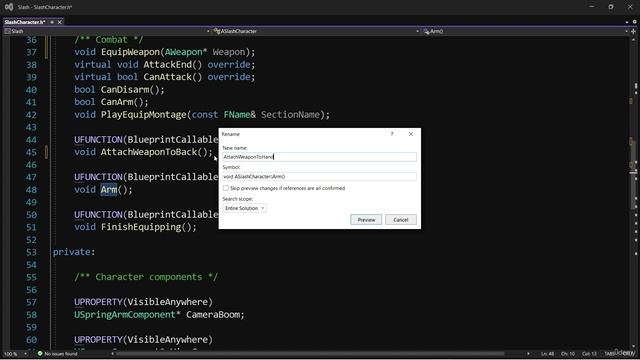
Task: Click the split editor icon beside the navigation bar
Action: 633,31
